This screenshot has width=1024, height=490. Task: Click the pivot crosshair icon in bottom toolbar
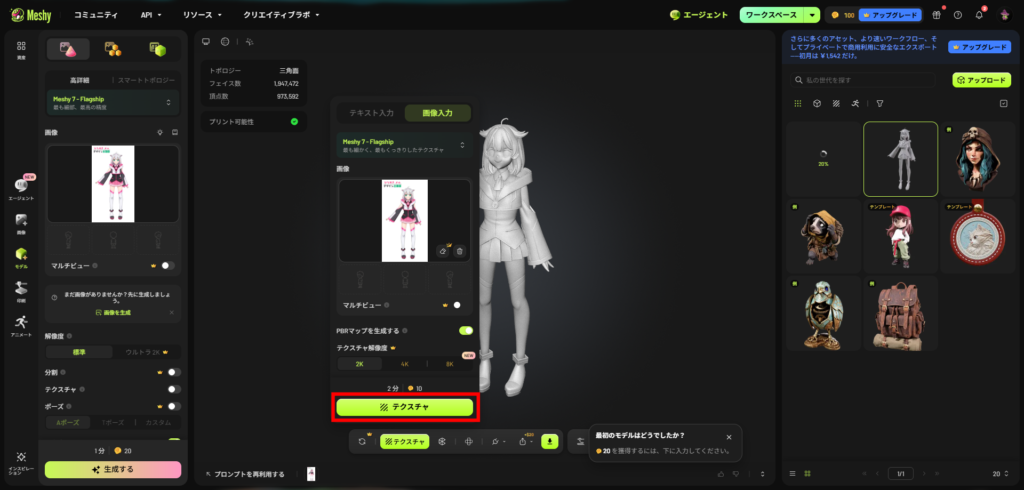[x=468, y=442]
